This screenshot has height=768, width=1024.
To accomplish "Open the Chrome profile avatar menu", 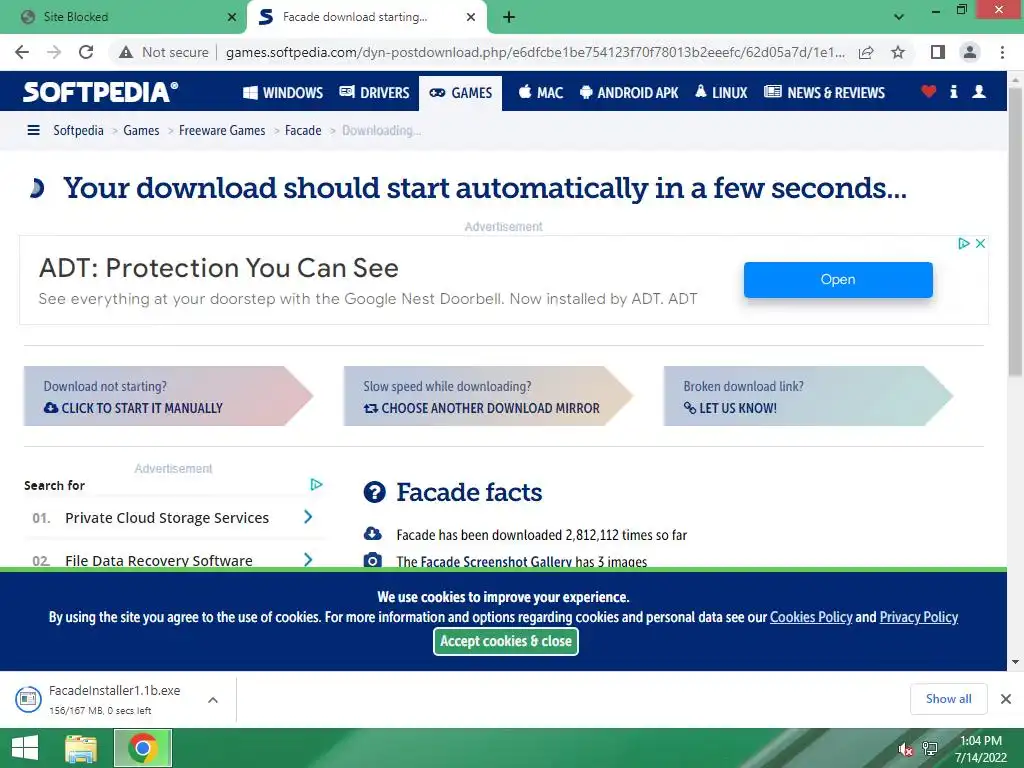I will 970,52.
